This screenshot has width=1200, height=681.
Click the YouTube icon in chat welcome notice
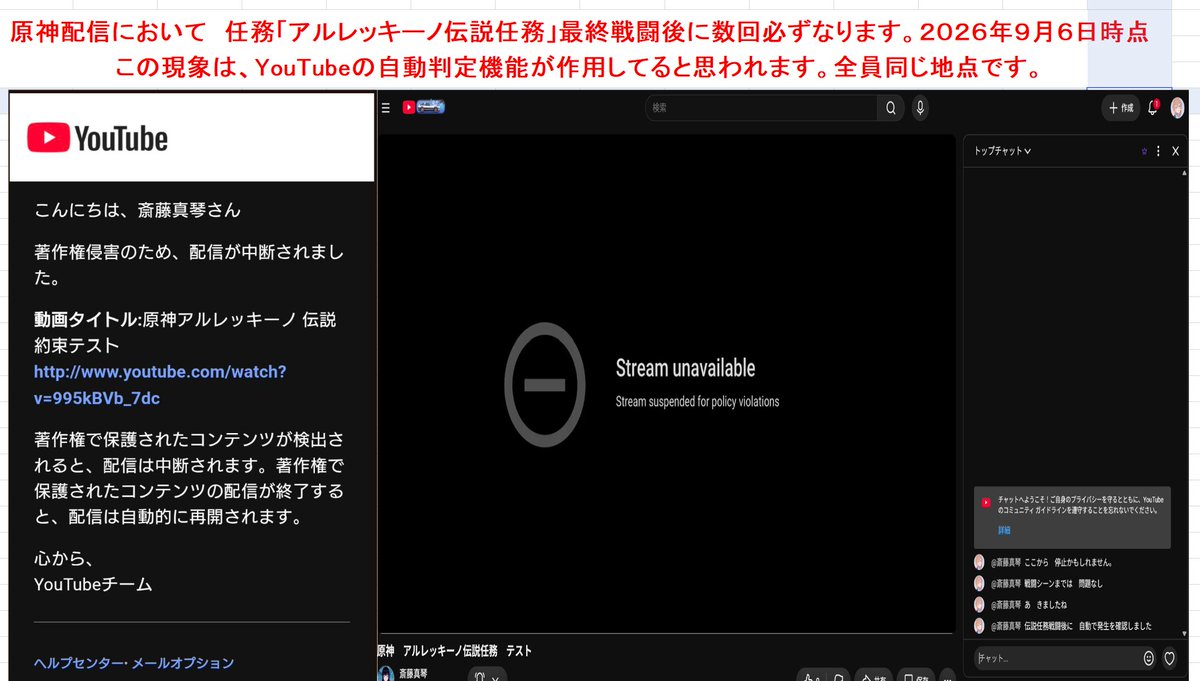coord(986,503)
